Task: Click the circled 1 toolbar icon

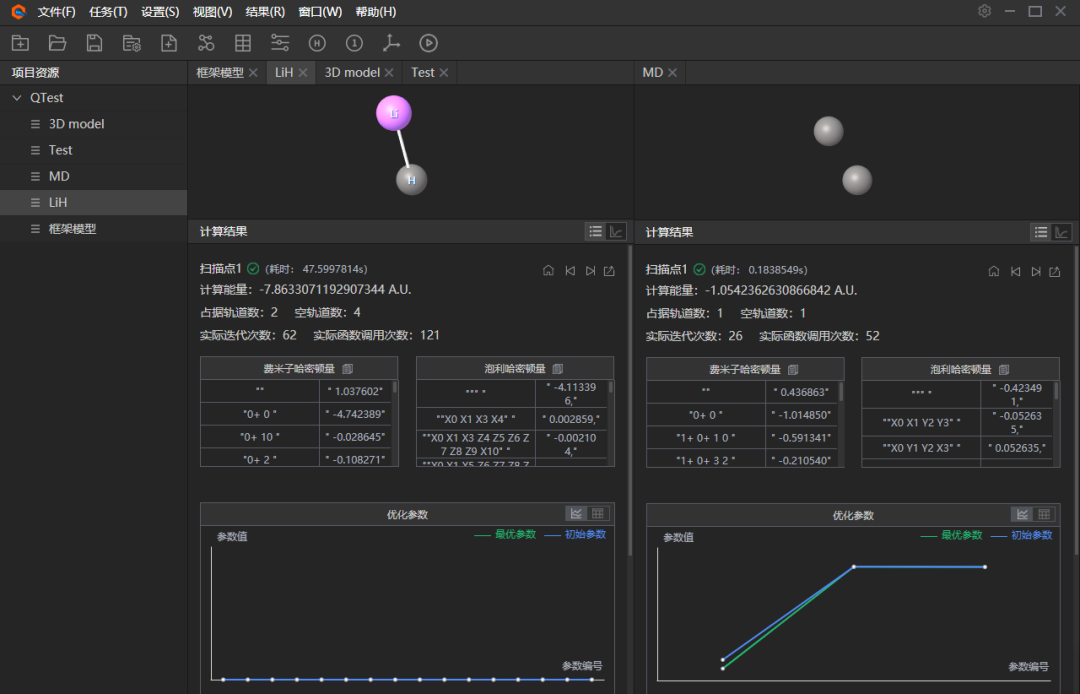Action: tap(354, 43)
